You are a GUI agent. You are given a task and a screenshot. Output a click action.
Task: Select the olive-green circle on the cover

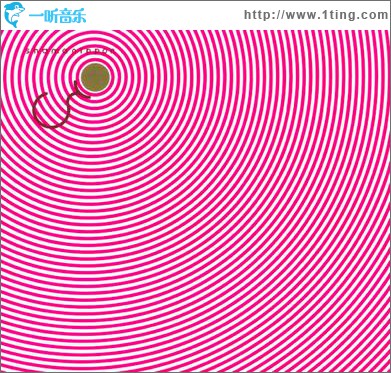coord(96,77)
